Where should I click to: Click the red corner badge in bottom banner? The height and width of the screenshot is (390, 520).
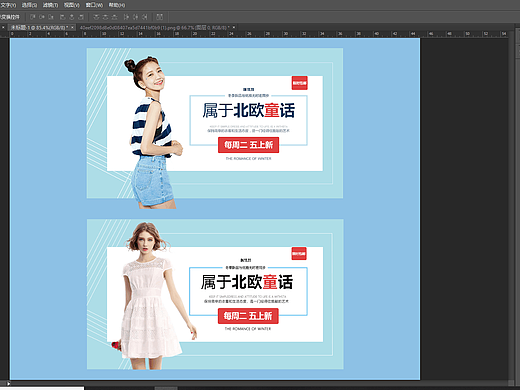tap(299, 254)
